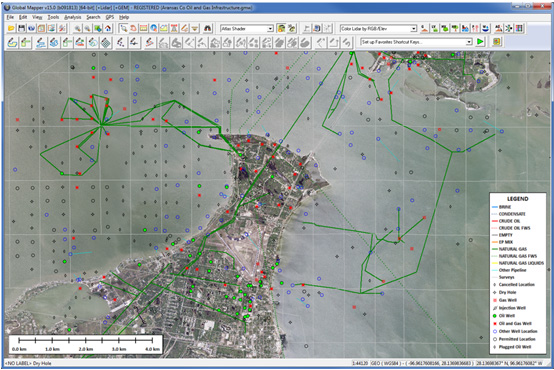Image resolution: width=554 pixels, height=370 pixels.
Task: Open the online data globe icon
Action: pyautogui.click(x=31, y=28)
